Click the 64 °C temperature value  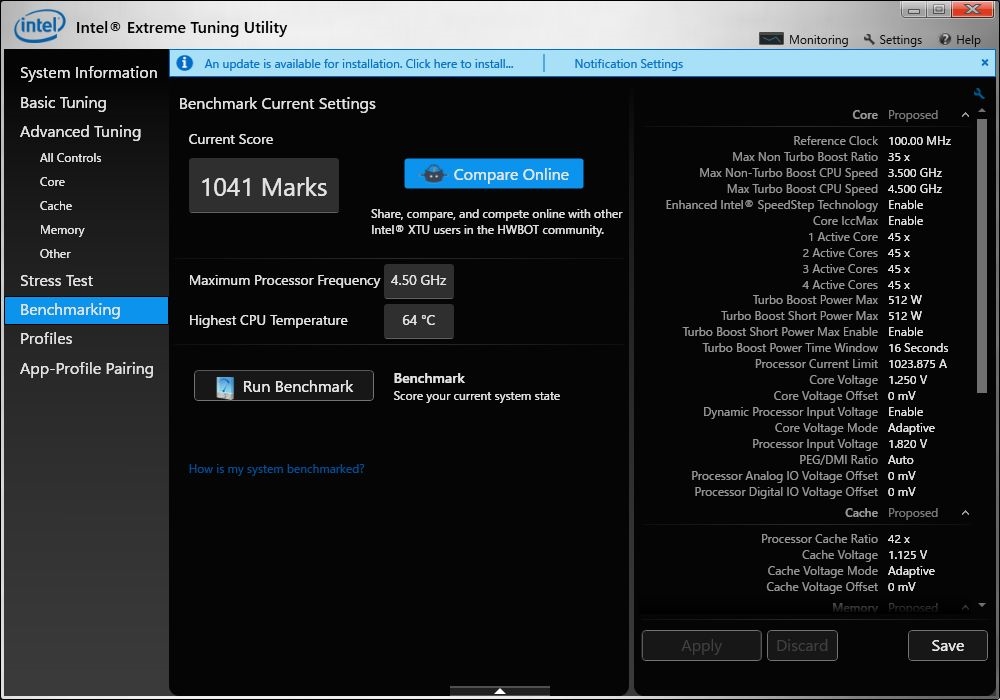418,321
